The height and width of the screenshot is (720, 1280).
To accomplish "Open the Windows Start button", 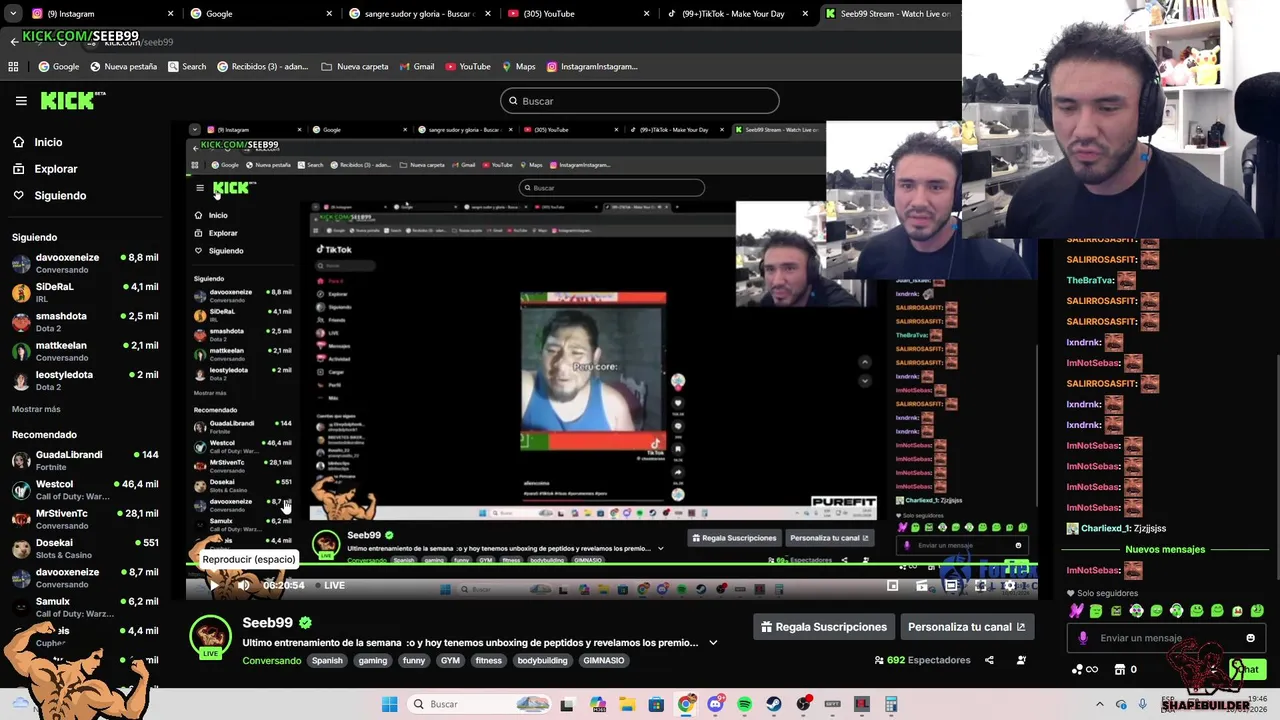I will coord(389,704).
